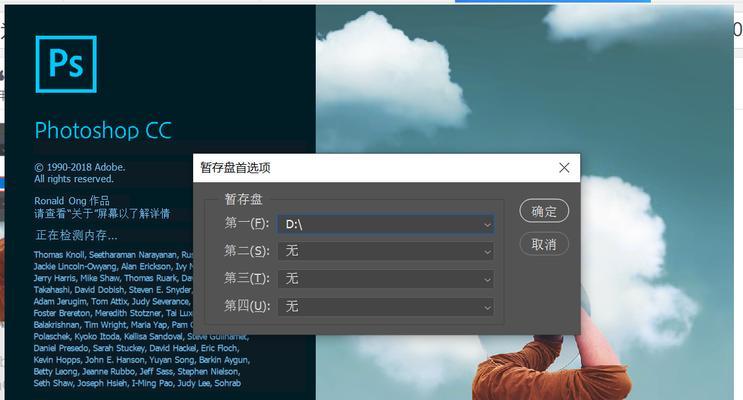Click the 第二(S): label
This screenshot has width=743, height=400.
(x=247, y=251)
